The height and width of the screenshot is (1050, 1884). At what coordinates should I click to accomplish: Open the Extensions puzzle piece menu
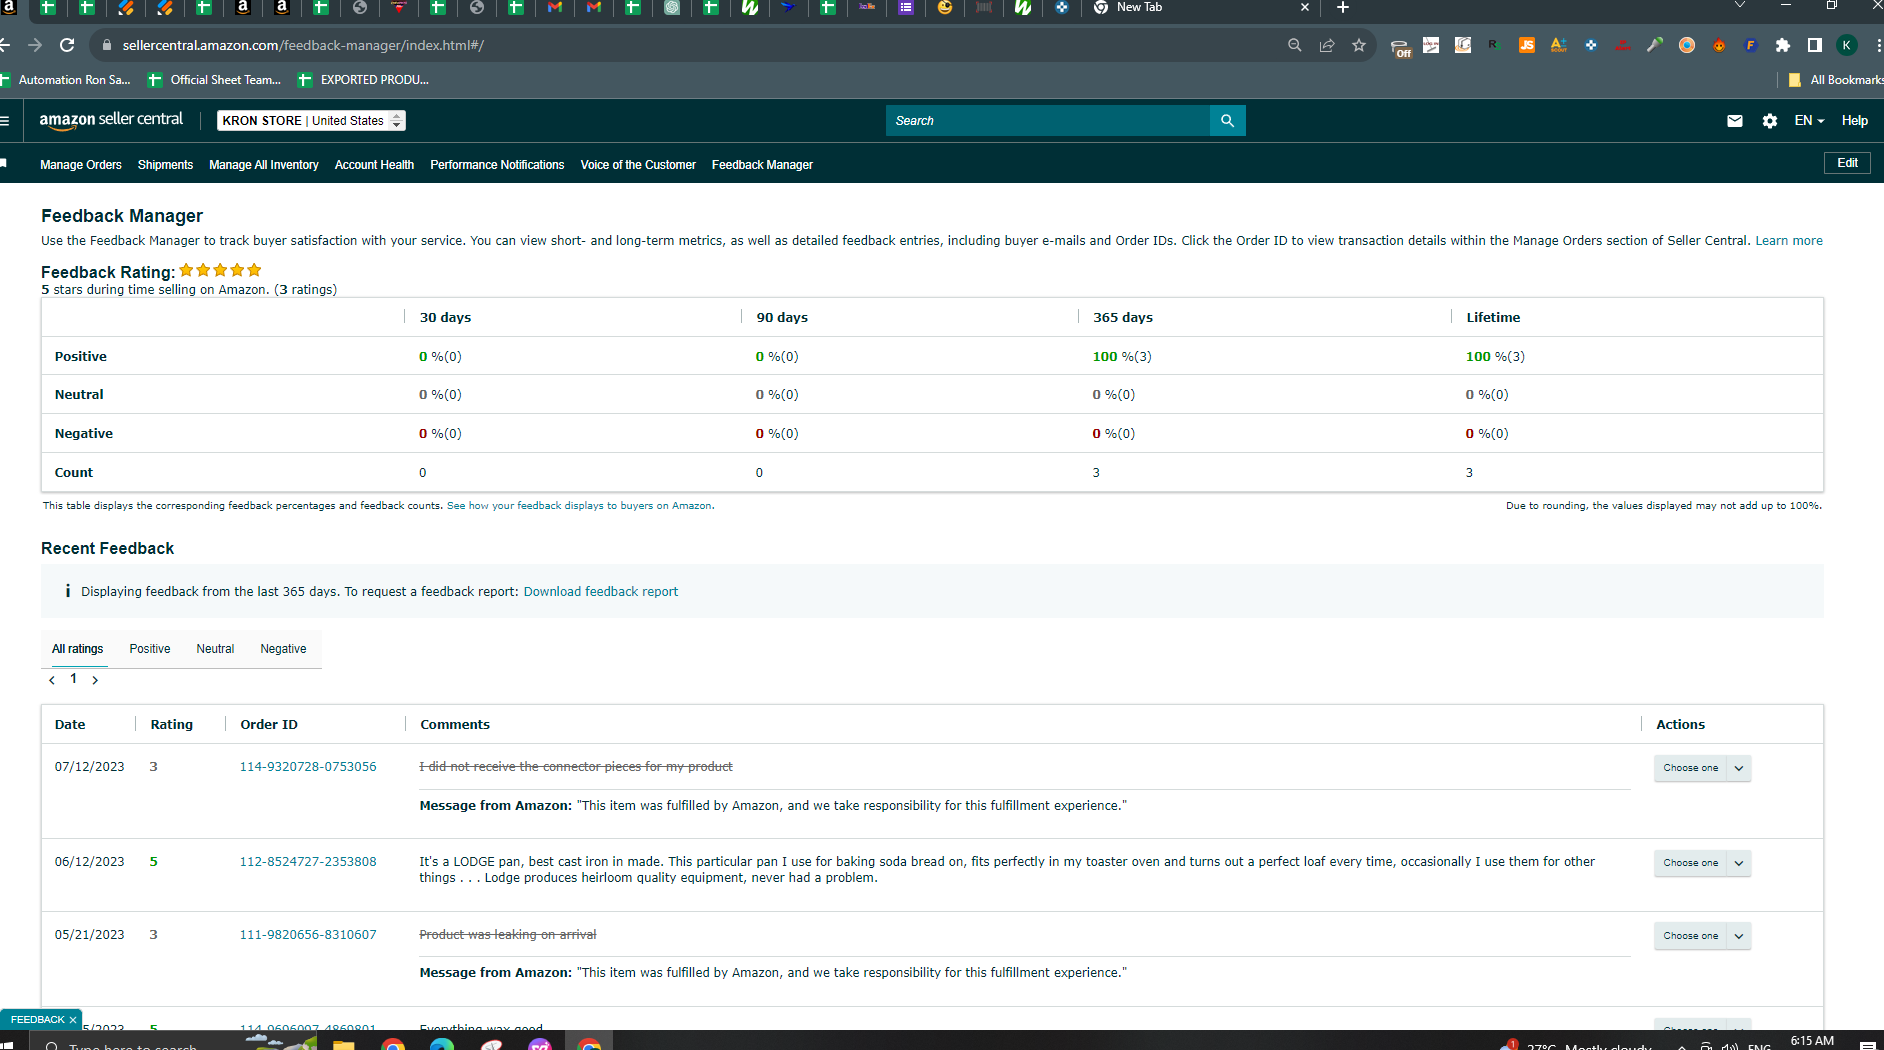[x=1783, y=45]
